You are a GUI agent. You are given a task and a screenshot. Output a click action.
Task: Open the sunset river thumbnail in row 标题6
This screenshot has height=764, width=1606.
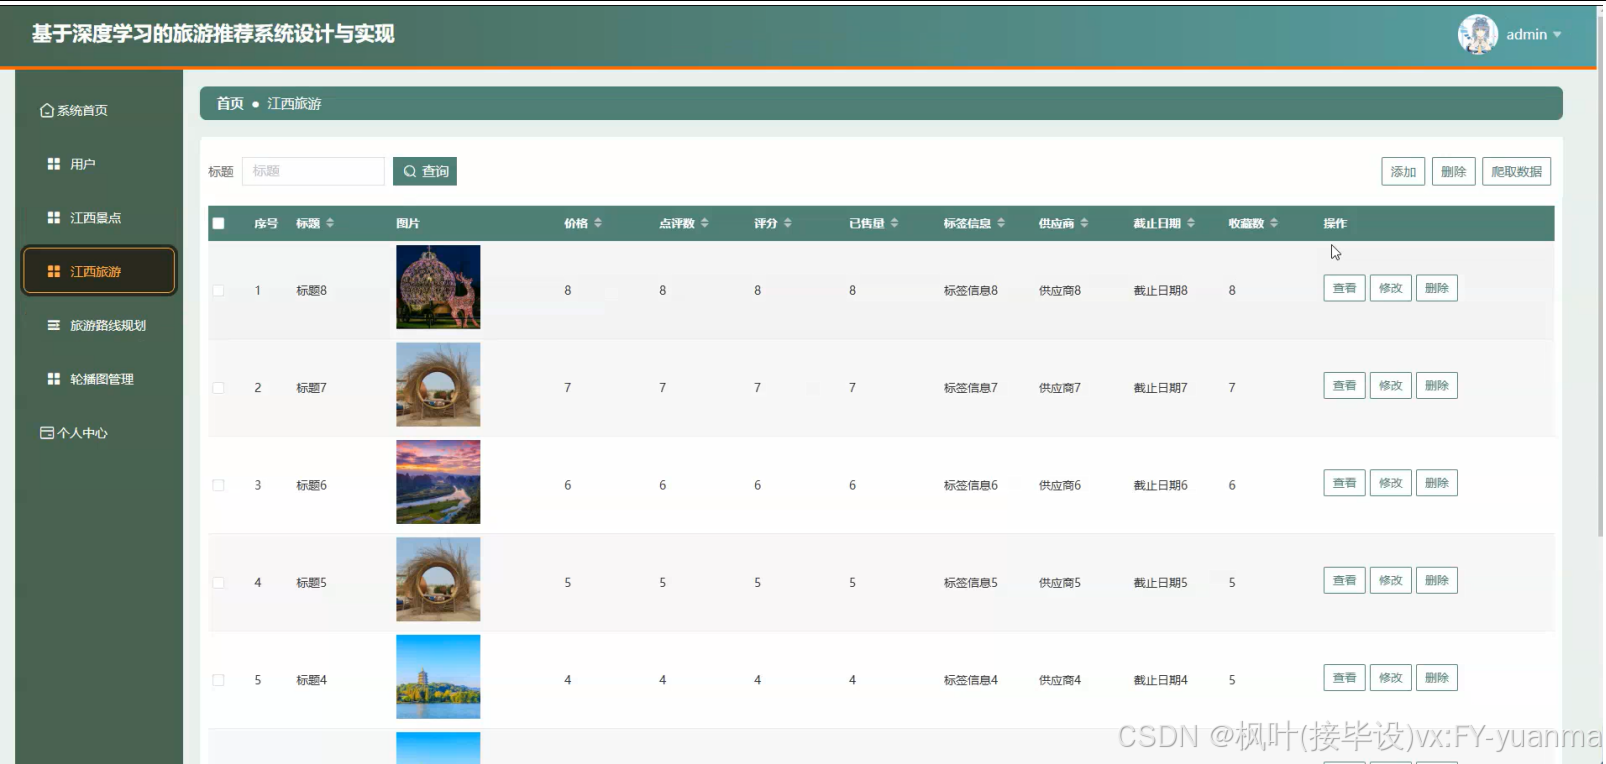pos(438,482)
